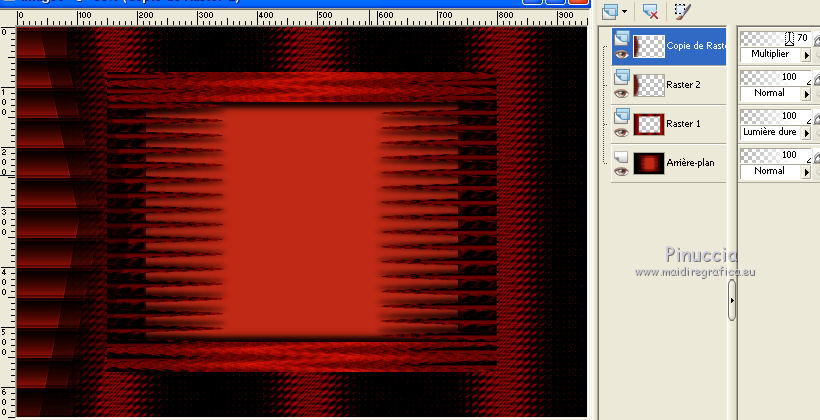Click the Raster 2 layer name
The width and height of the screenshot is (820, 420).
click(684, 85)
